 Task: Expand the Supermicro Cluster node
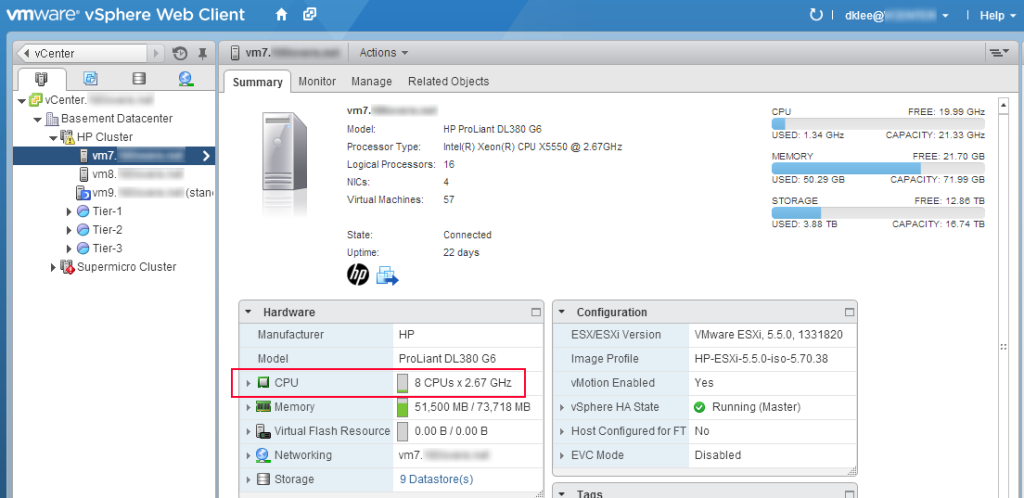click(53, 267)
